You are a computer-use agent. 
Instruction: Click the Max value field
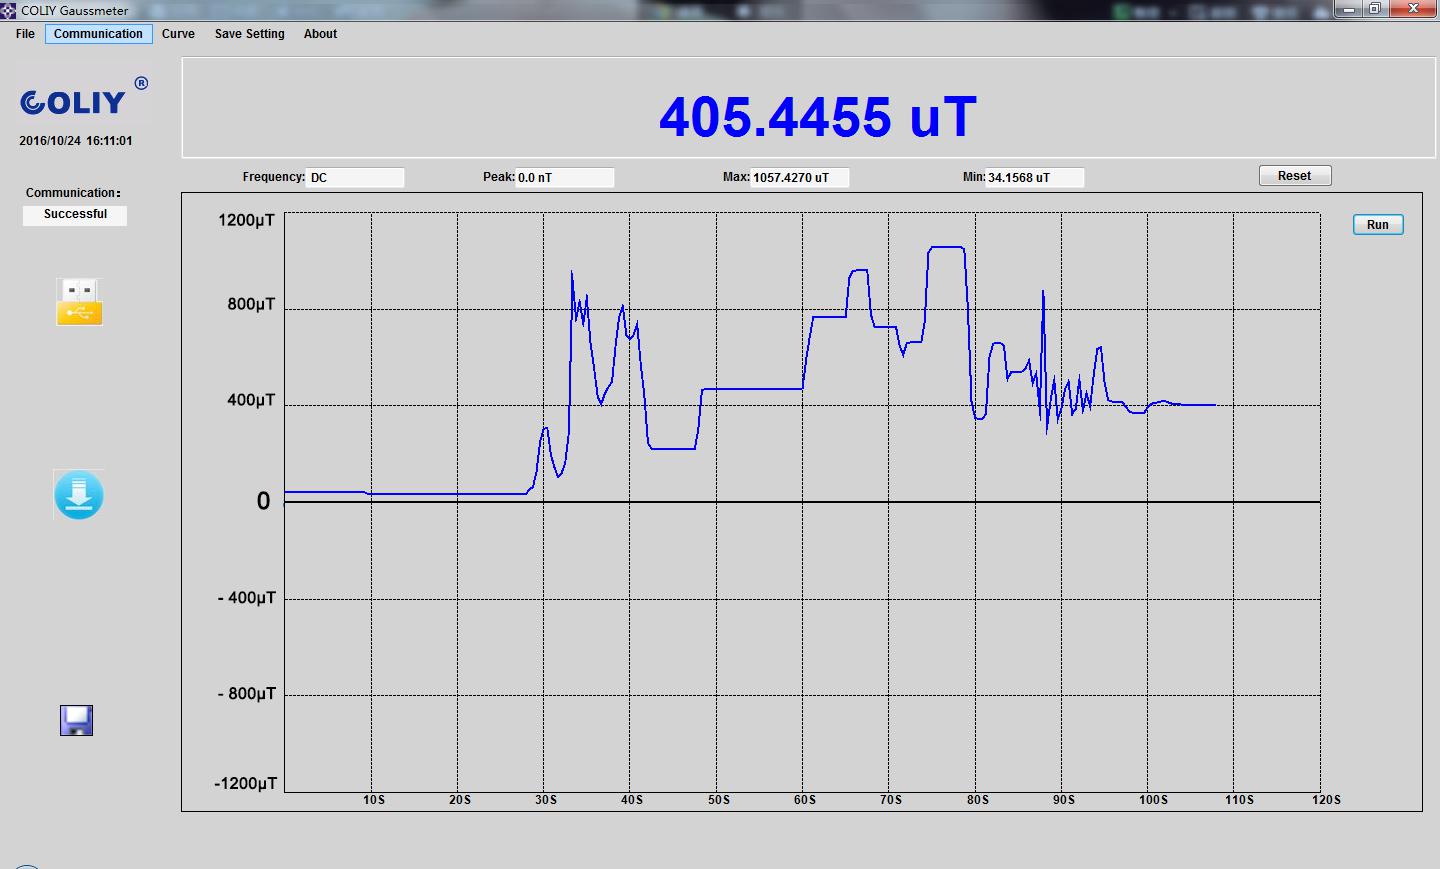click(x=799, y=178)
